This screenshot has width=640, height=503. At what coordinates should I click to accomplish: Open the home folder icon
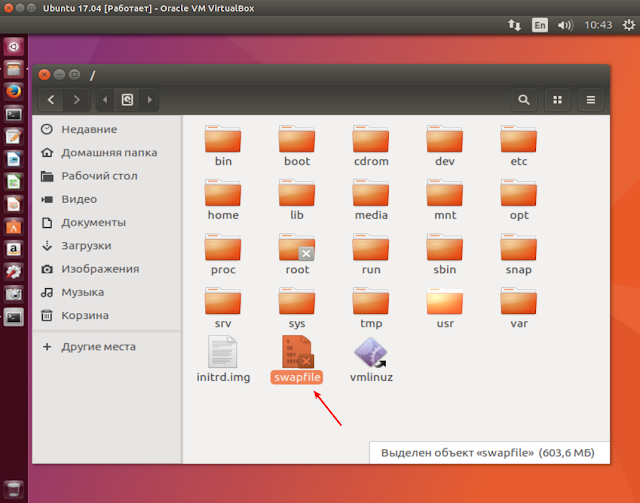point(223,193)
